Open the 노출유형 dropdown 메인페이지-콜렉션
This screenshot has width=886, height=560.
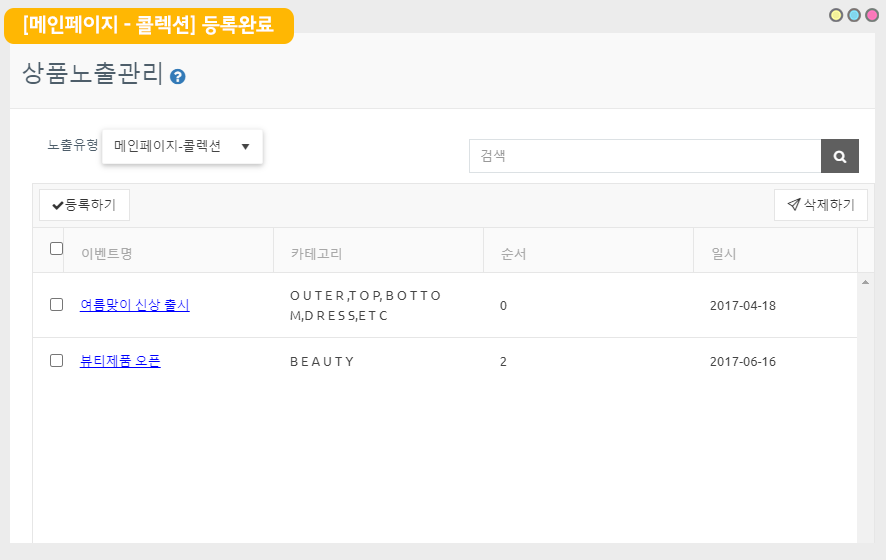(x=182, y=146)
